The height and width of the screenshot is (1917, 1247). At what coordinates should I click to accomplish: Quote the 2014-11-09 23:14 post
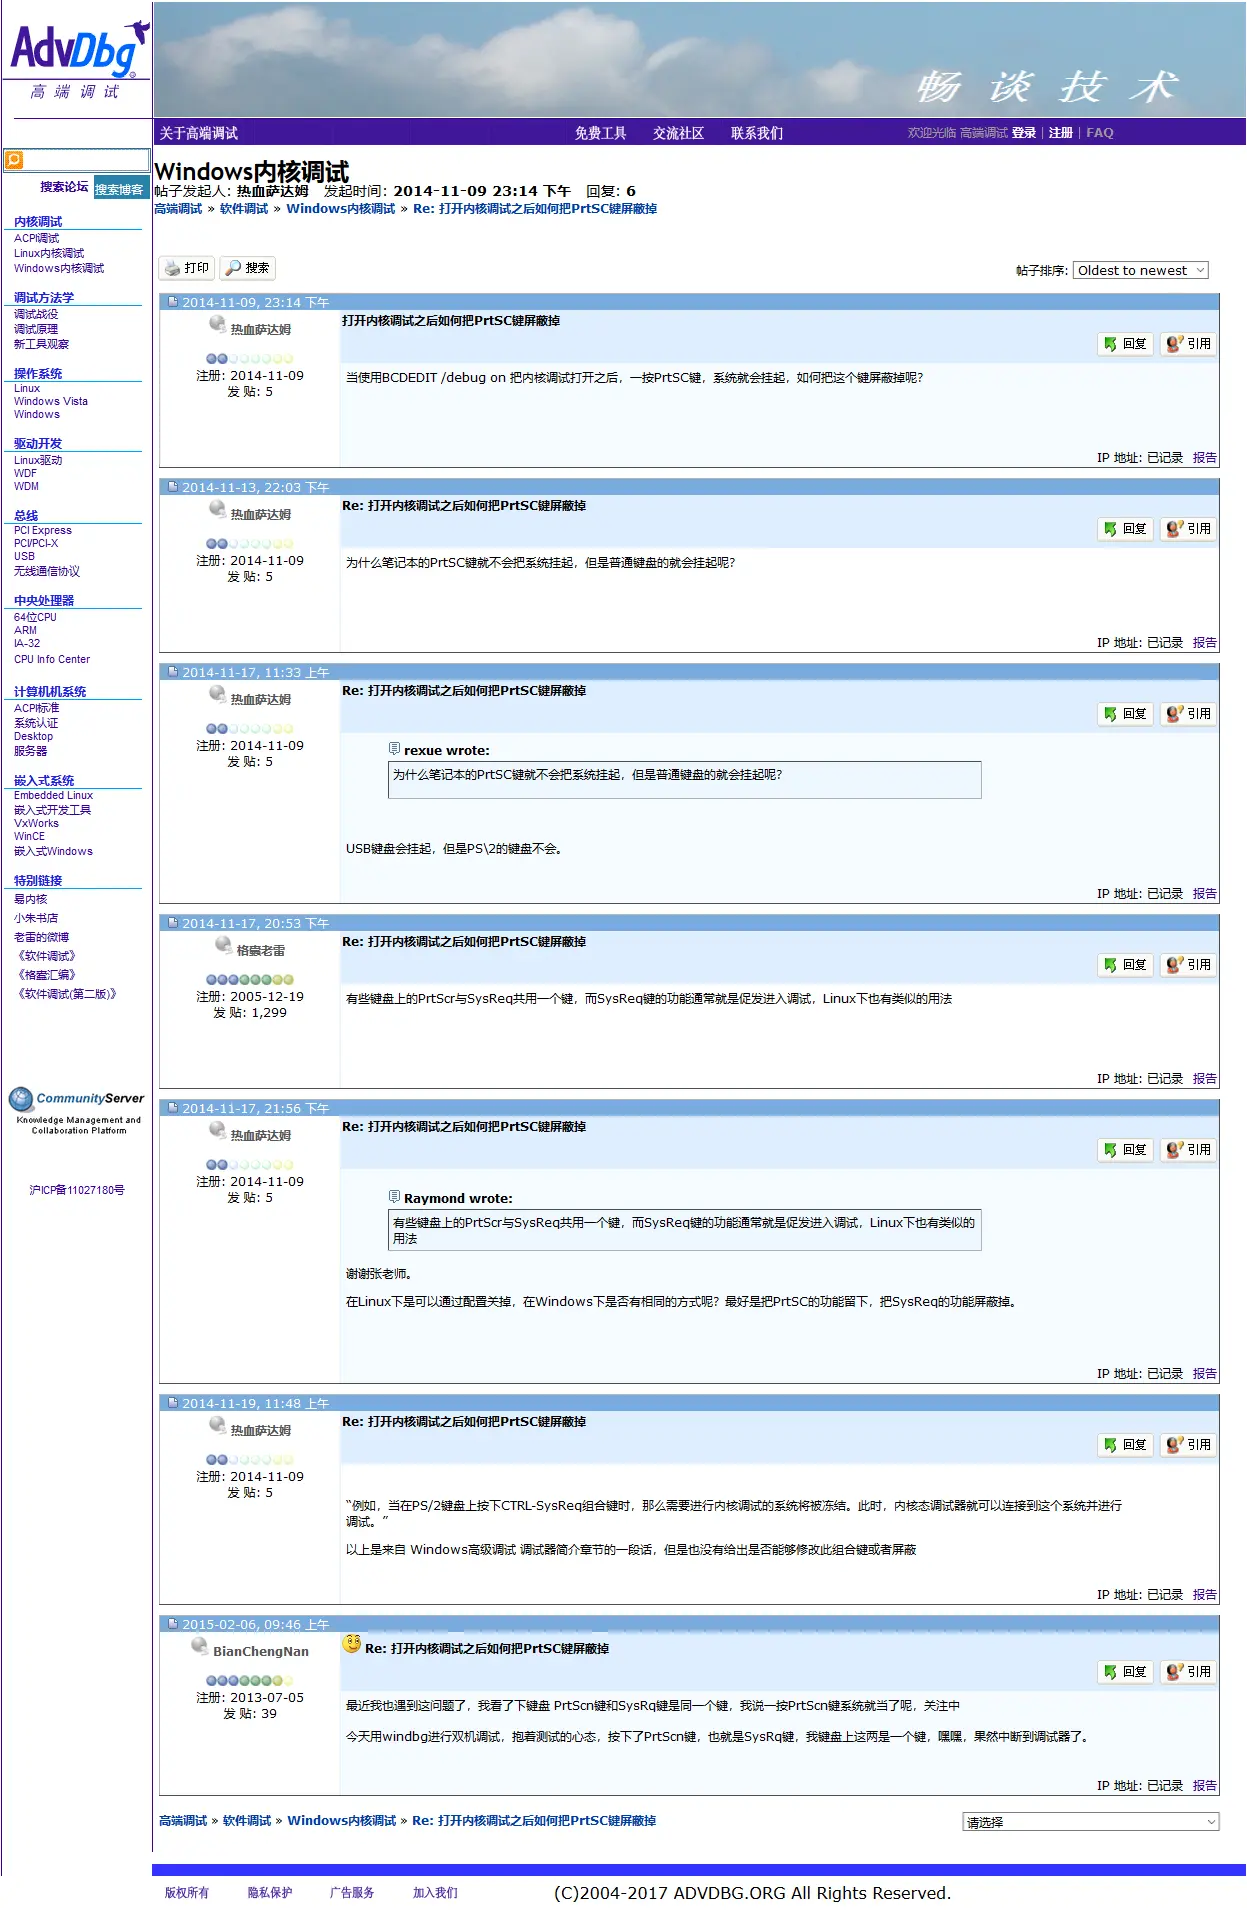[x=1189, y=344]
